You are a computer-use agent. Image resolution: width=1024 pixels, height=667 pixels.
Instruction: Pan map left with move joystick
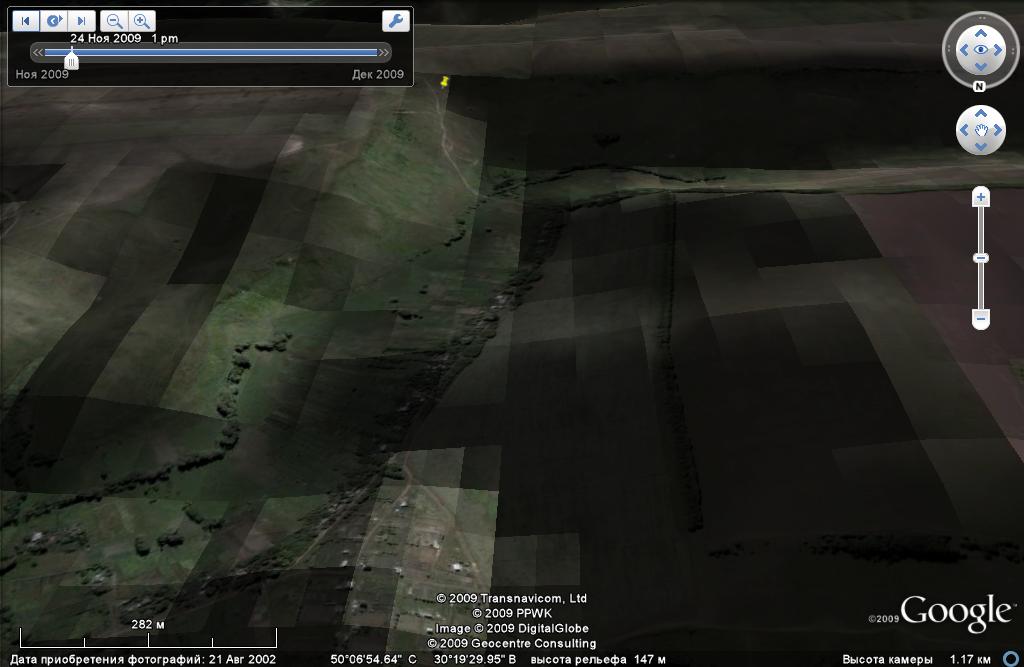(x=964, y=130)
